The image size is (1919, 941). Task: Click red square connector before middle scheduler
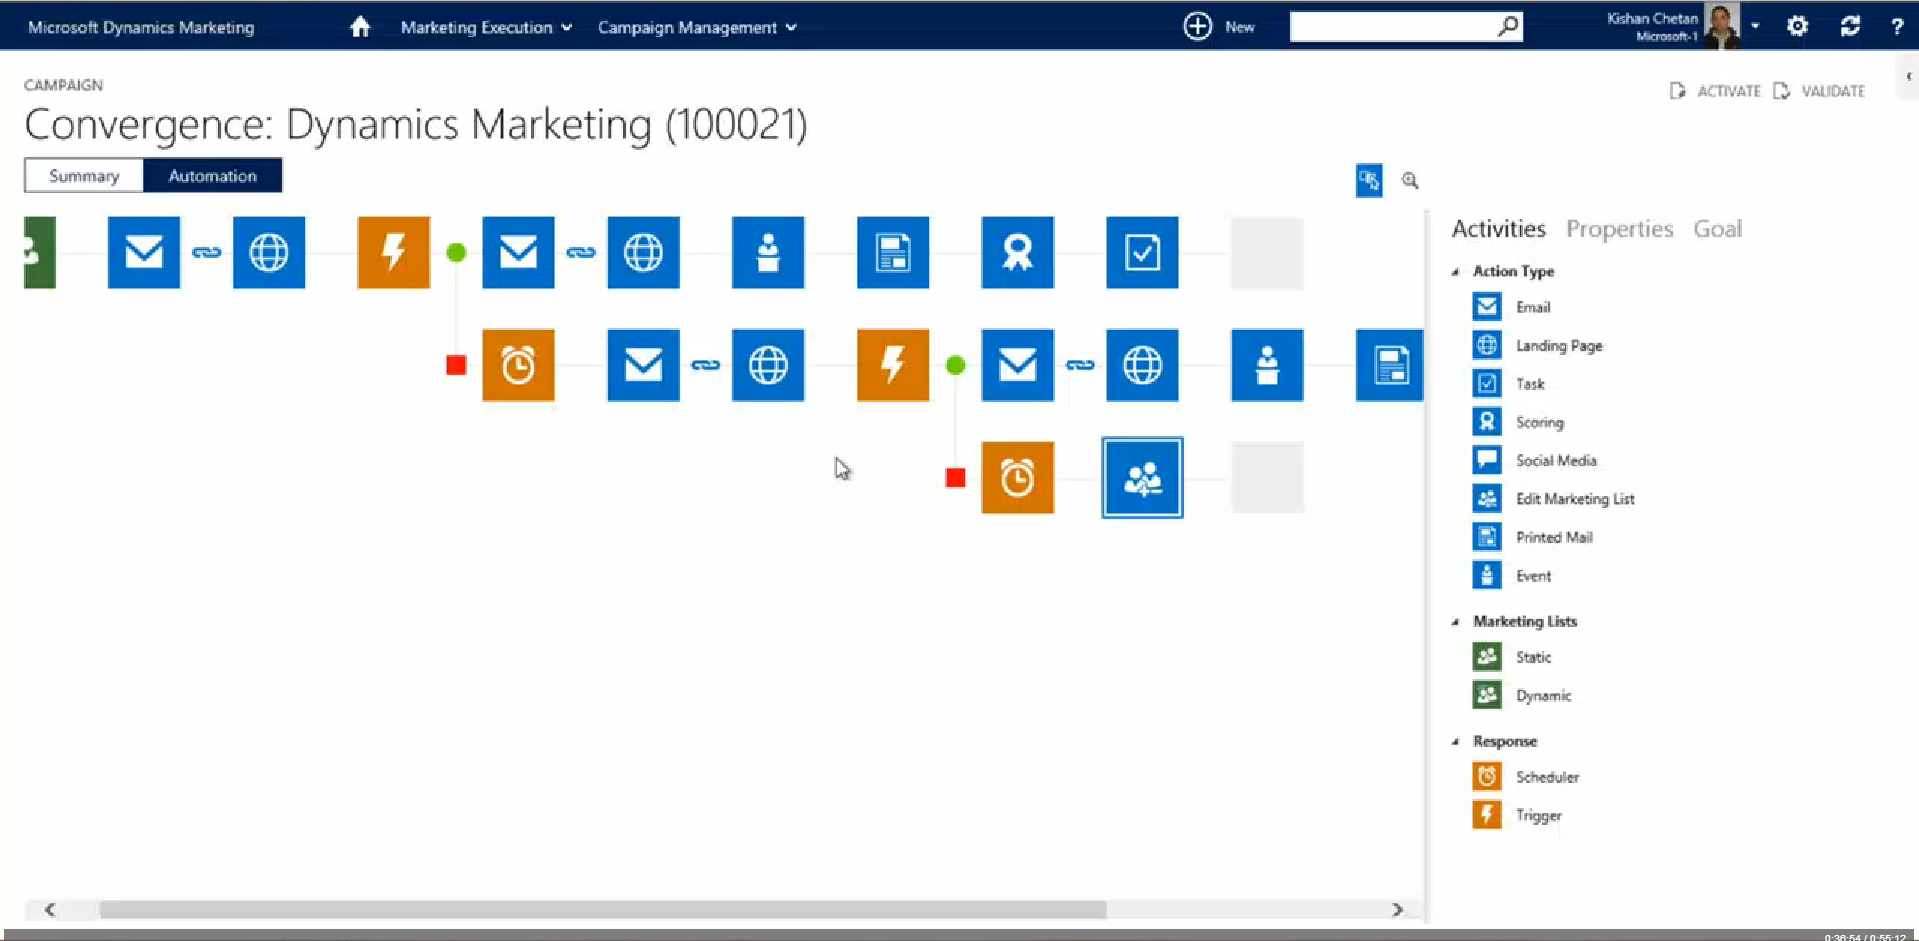click(x=456, y=365)
